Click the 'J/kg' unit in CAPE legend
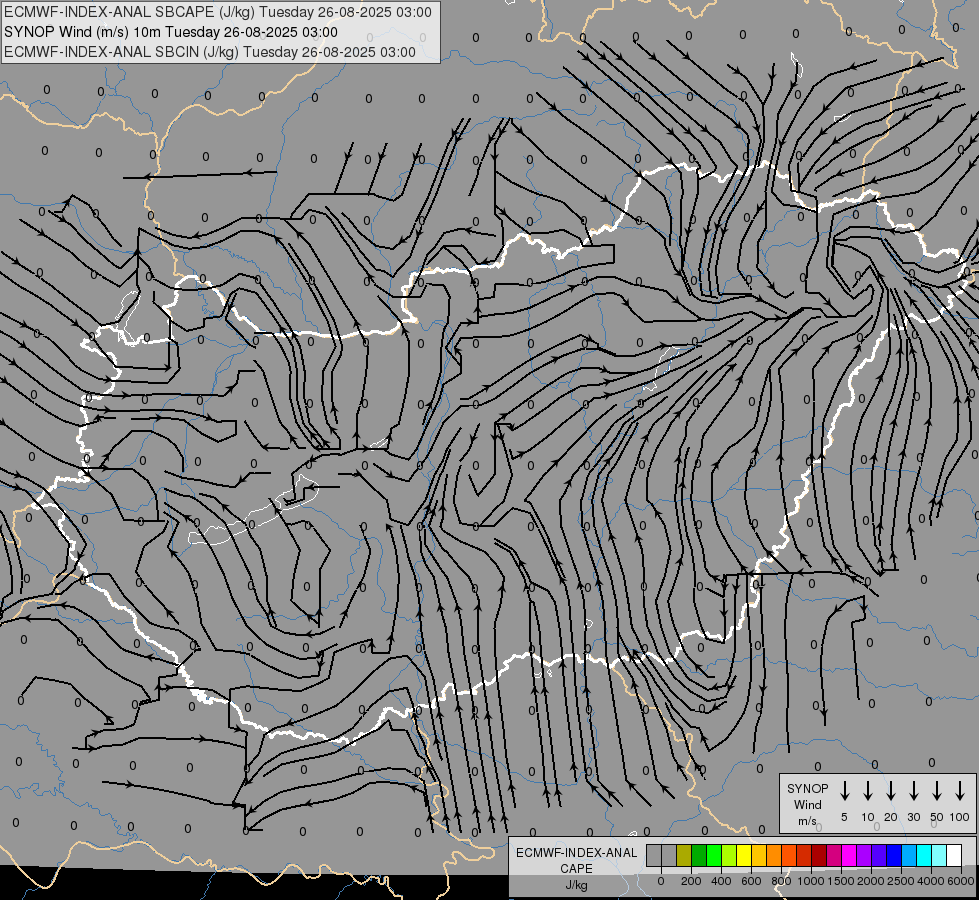This screenshot has width=979, height=900. coord(576,885)
